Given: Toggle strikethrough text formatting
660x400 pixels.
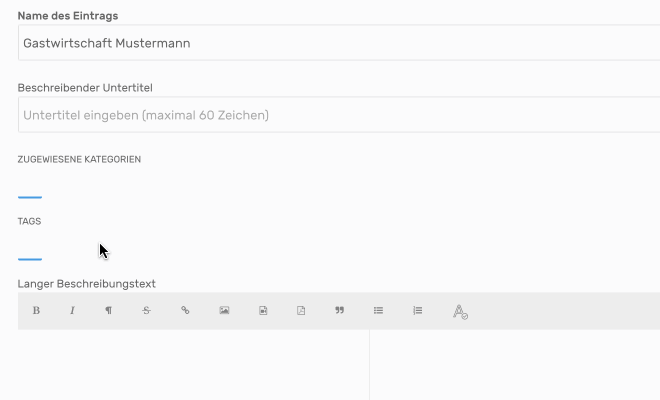Looking at the screenshot, I should 146,311.
